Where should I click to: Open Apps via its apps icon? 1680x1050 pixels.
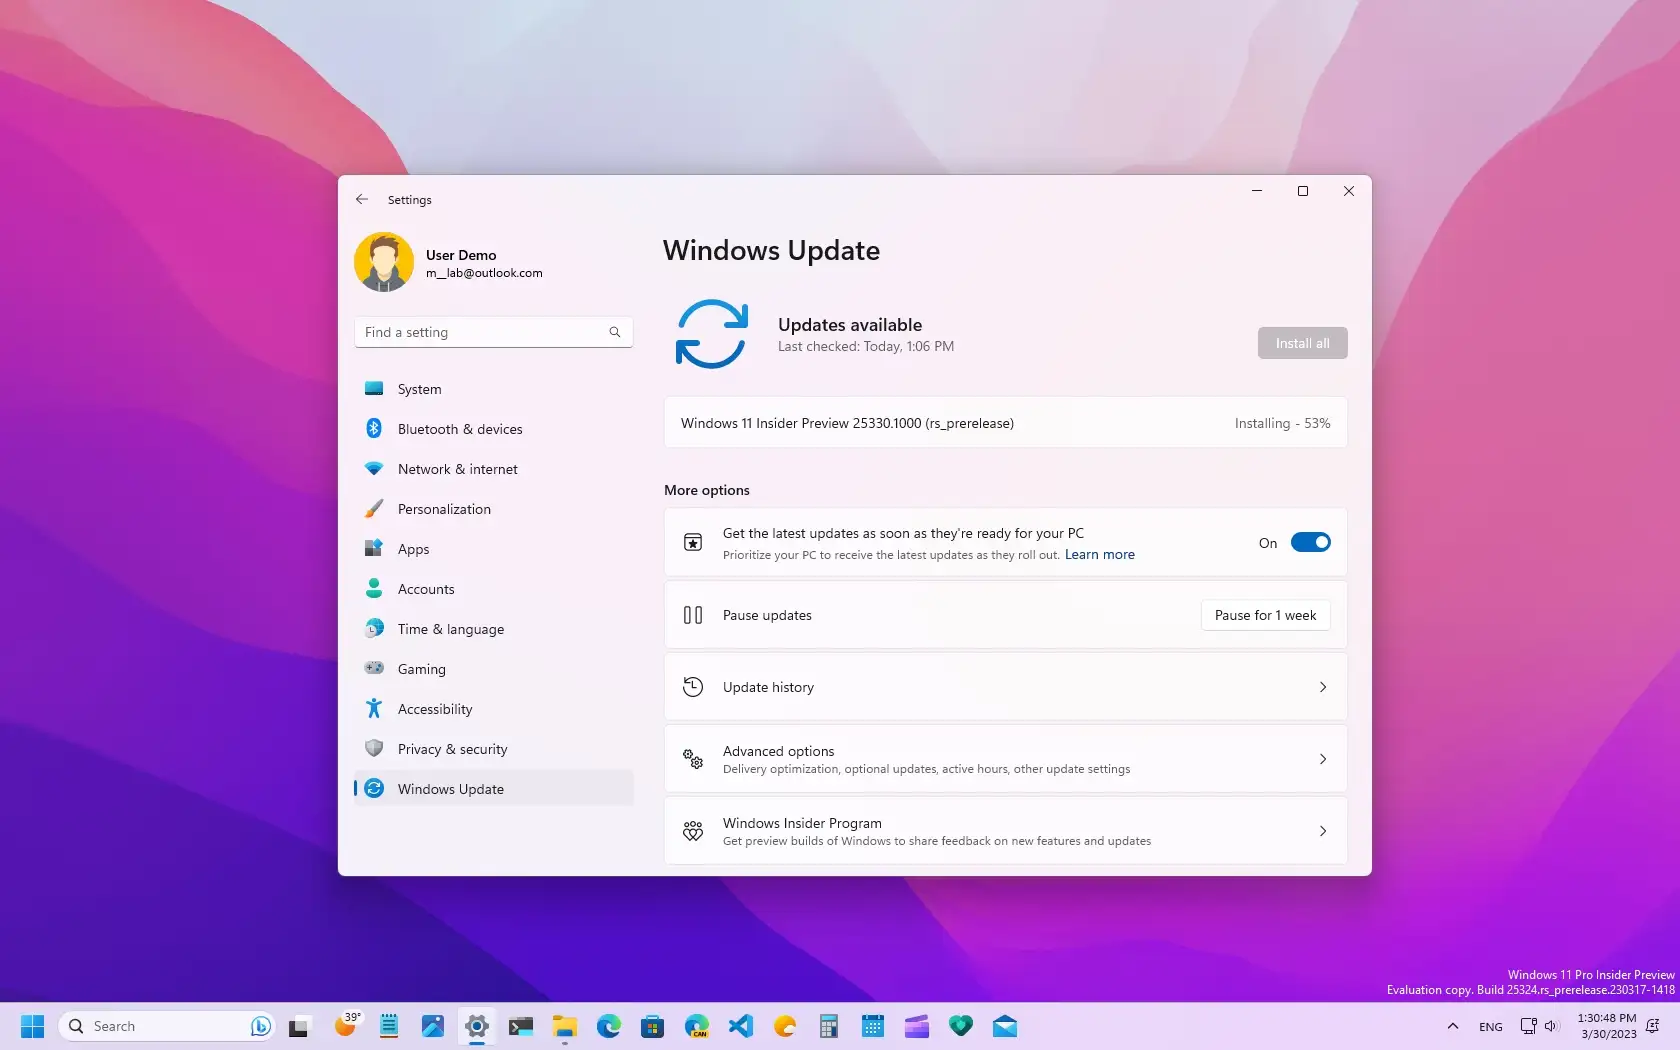tap(374, 549)
